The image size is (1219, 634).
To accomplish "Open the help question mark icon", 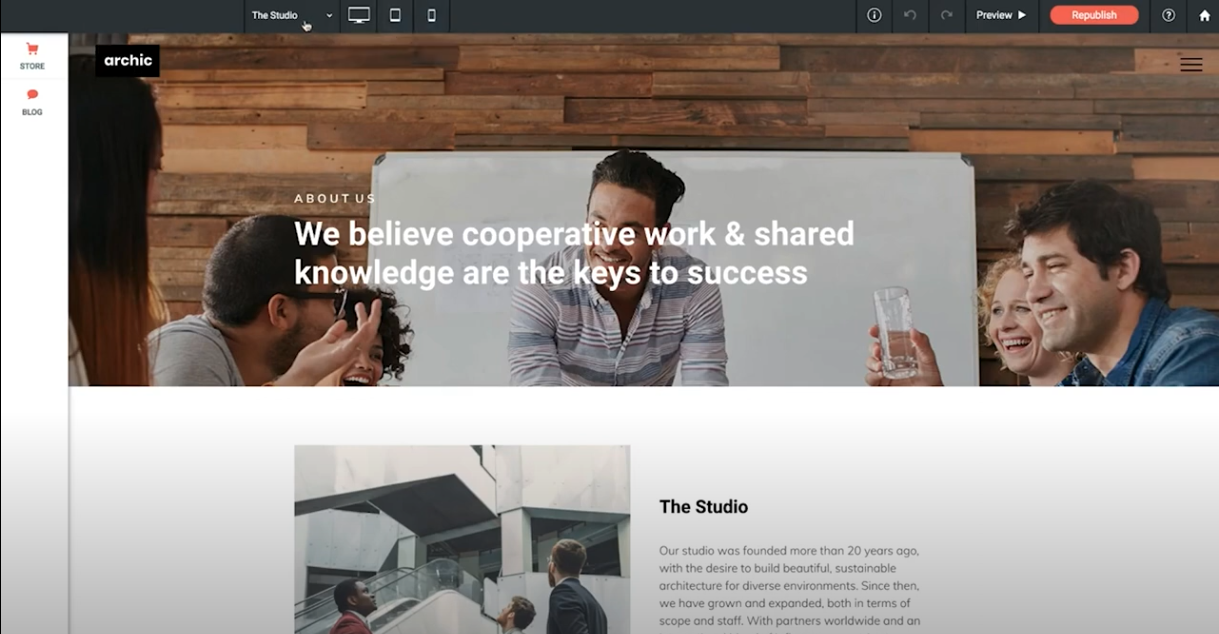I will click(1168, 15).
